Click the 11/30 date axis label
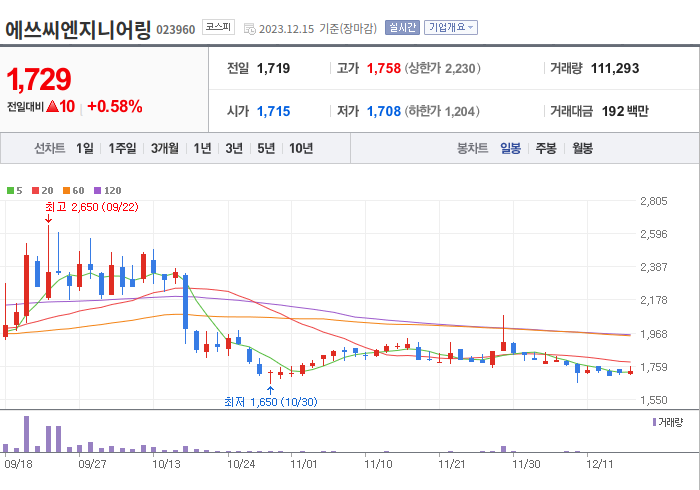Viewport: 700px width, 490px height. point(526,464)
